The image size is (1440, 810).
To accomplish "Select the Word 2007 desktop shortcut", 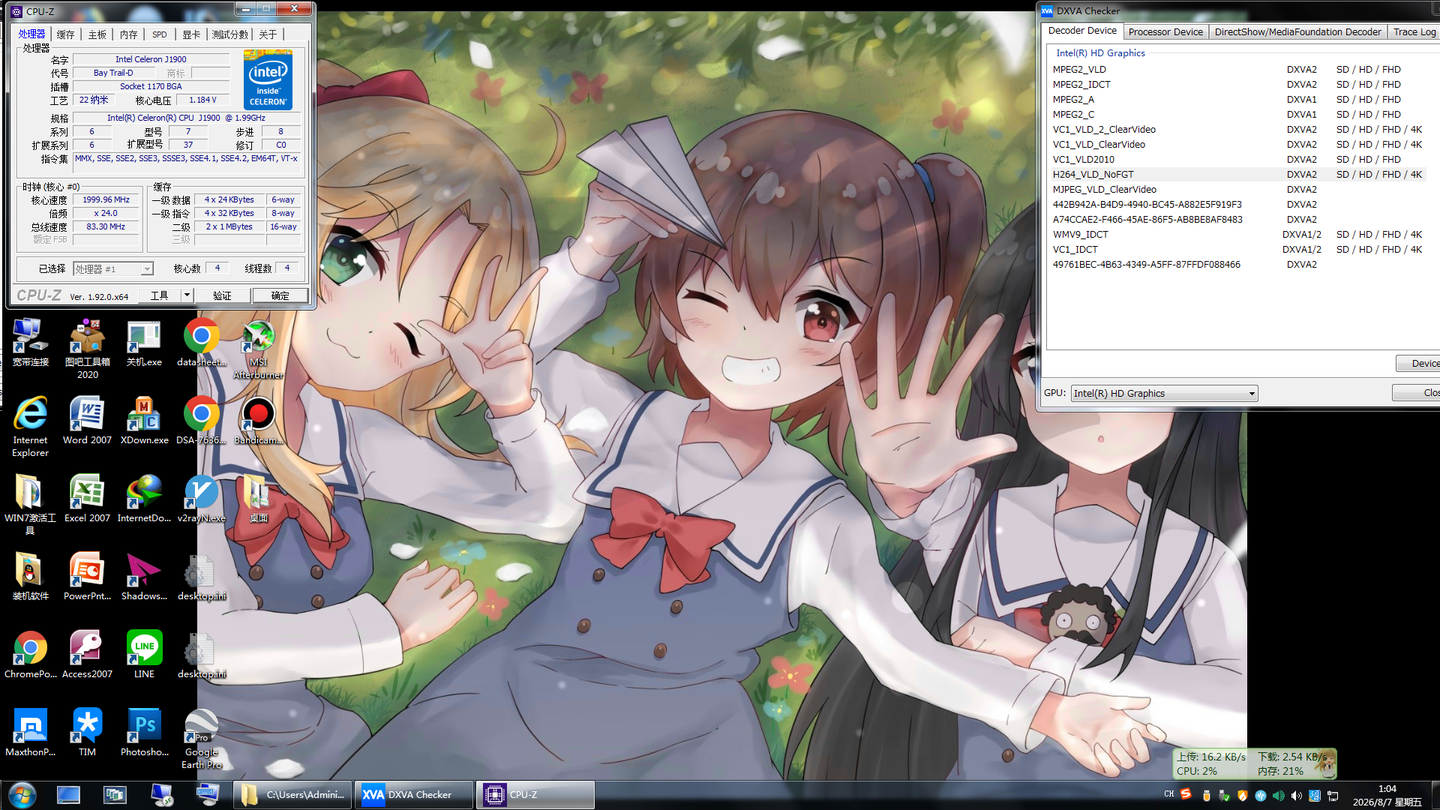I will click(87, 421).
